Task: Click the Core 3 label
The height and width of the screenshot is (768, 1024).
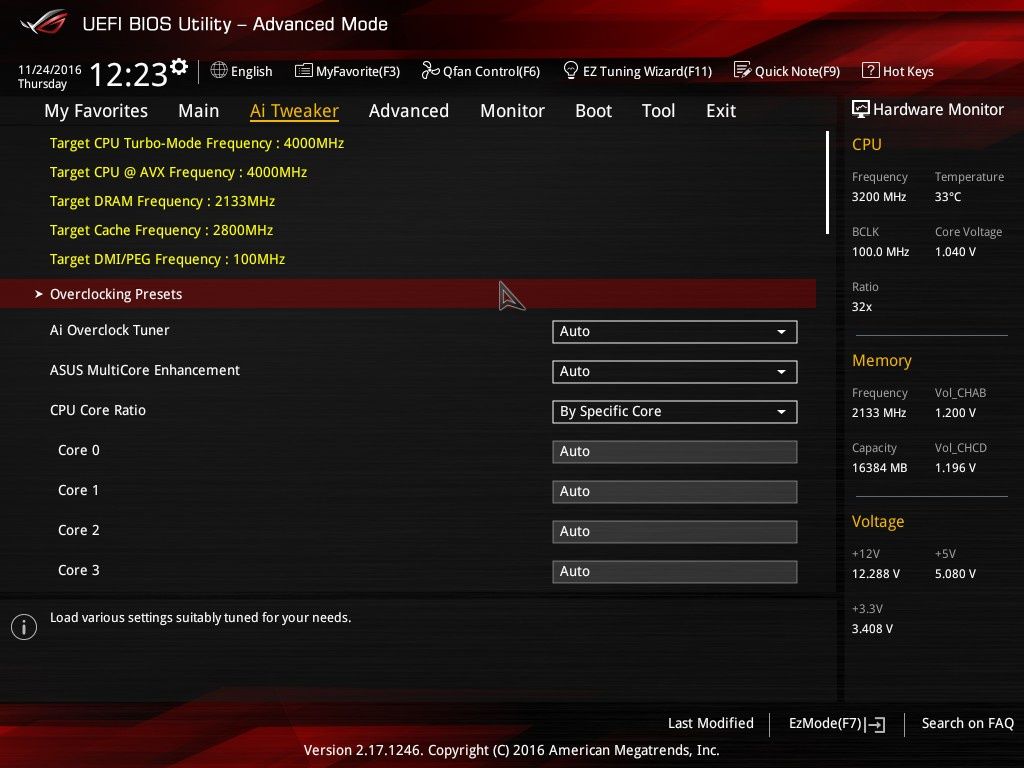Action: coord(78,570)
